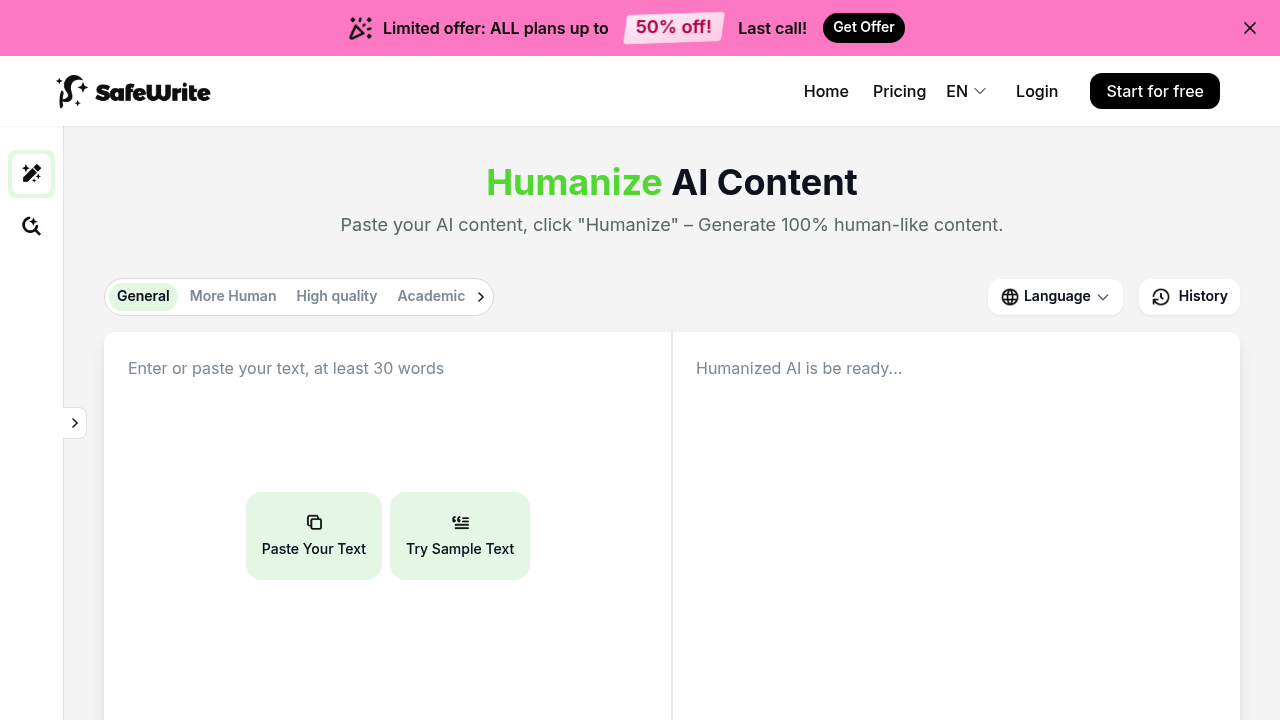This screenshot has height=720, width=1280.
Task: Switch to More Human mode
Action: [x=233, y=296]
